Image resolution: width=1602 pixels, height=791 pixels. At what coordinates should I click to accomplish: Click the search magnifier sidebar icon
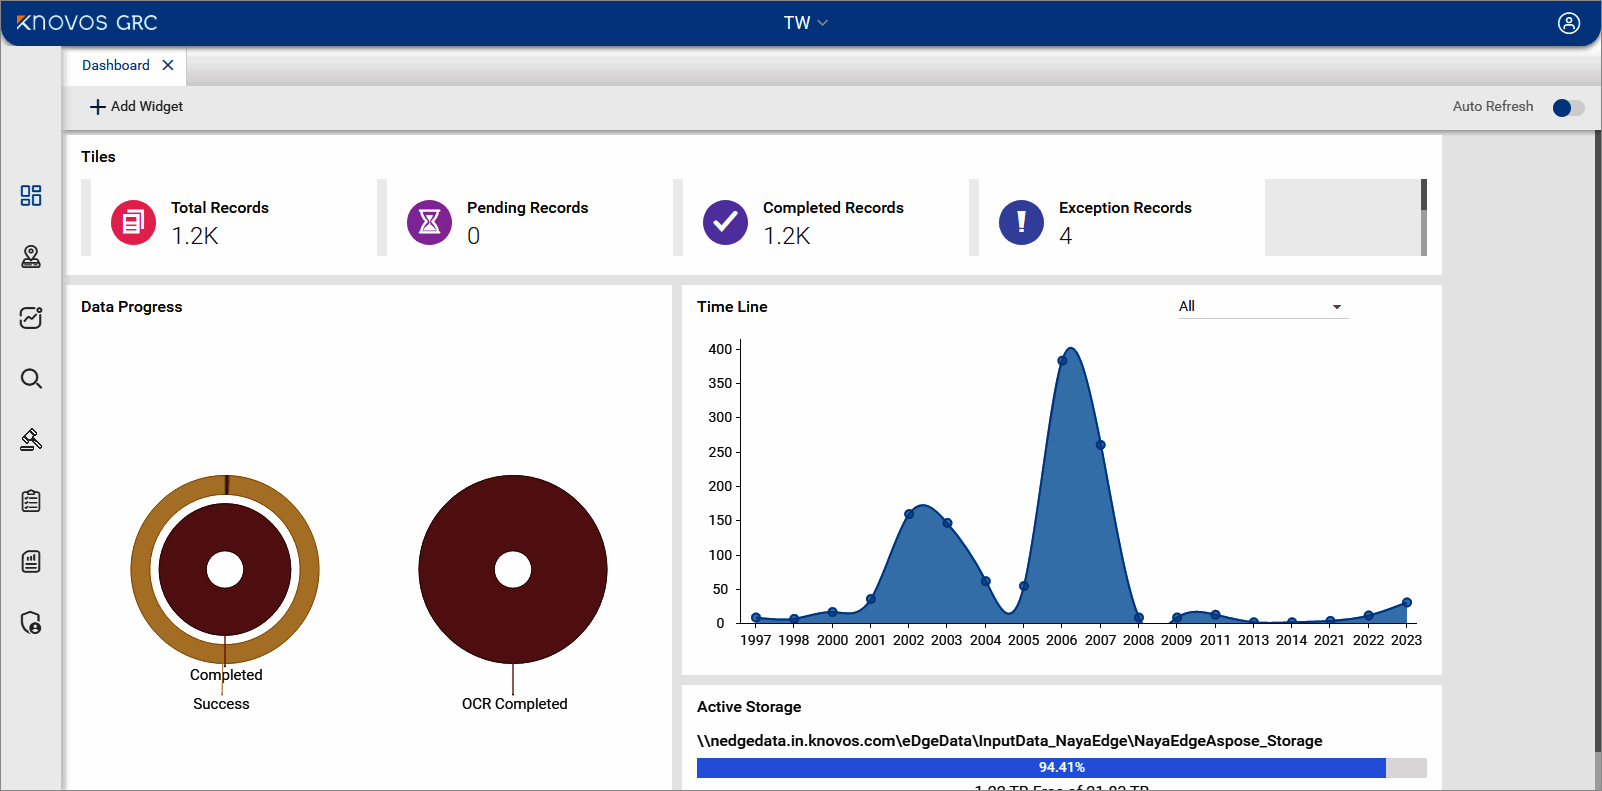coord(31,379)
